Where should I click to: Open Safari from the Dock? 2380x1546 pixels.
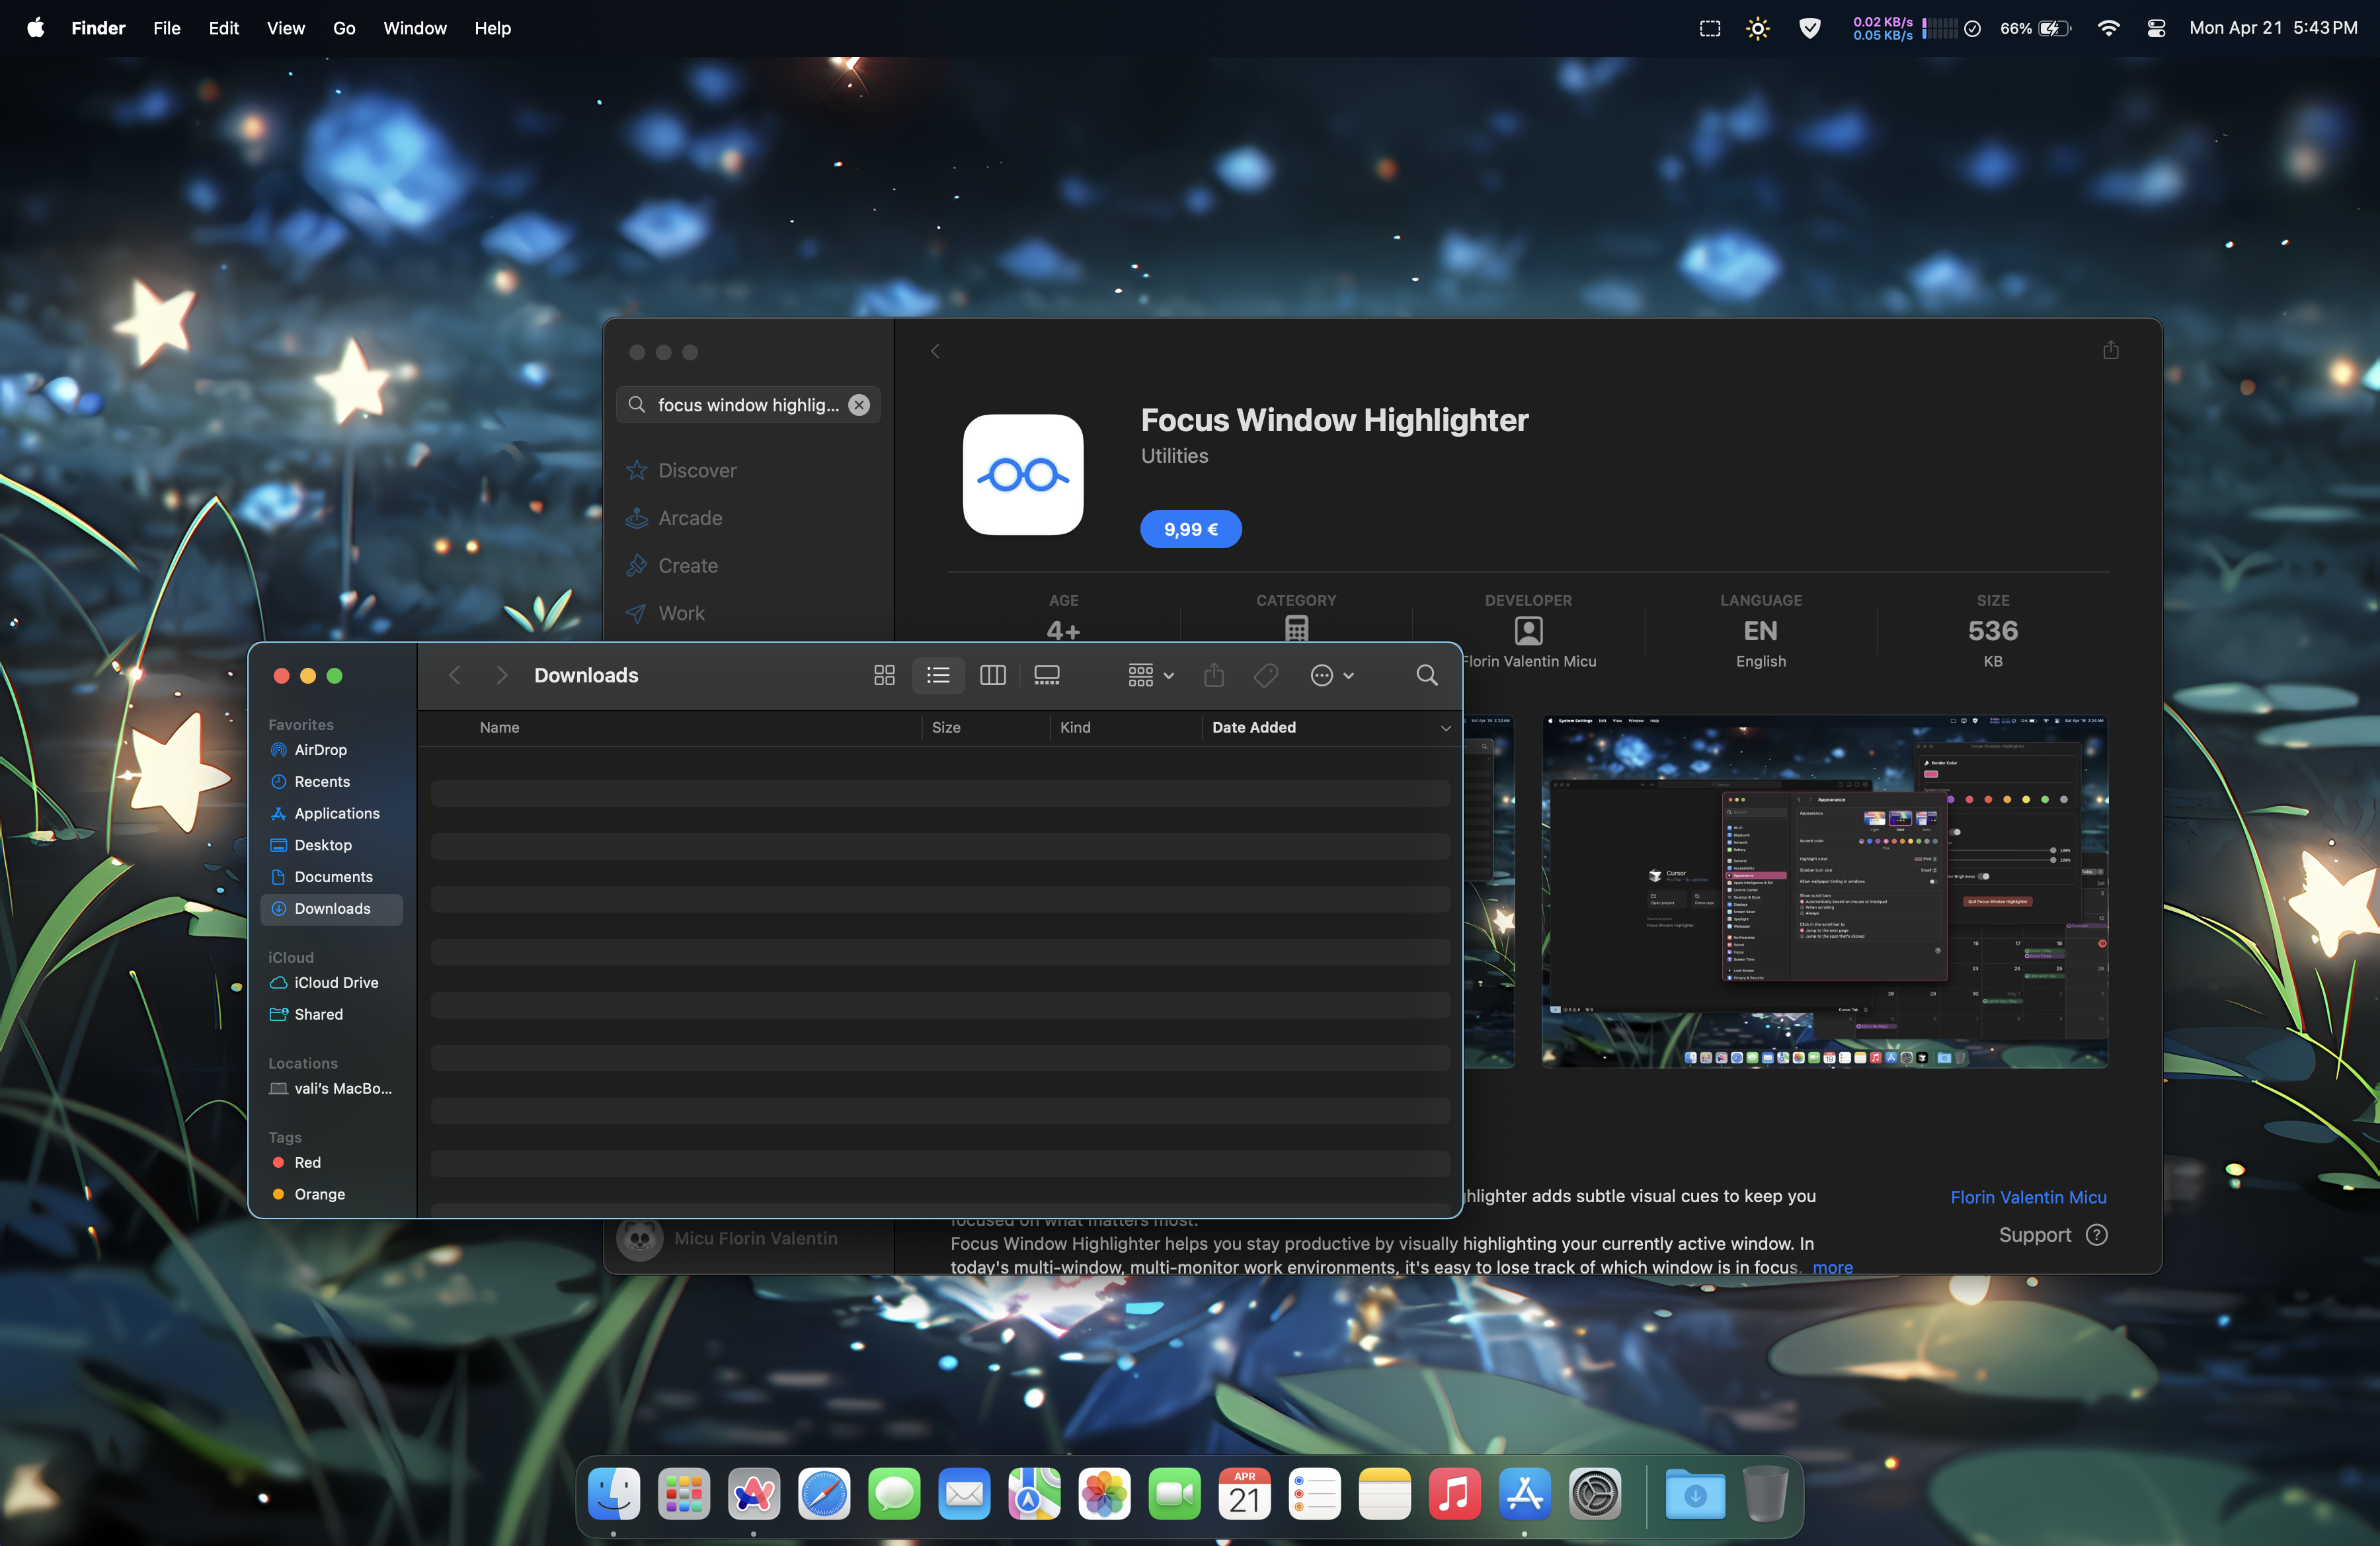pos(824,1495)
